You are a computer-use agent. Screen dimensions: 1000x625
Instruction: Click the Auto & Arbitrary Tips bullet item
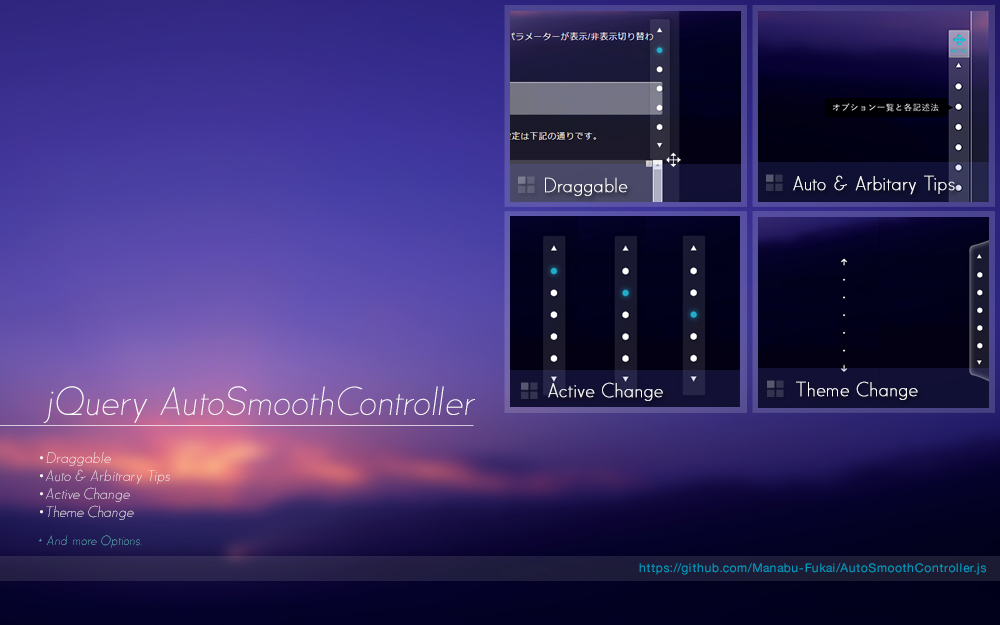108,476
